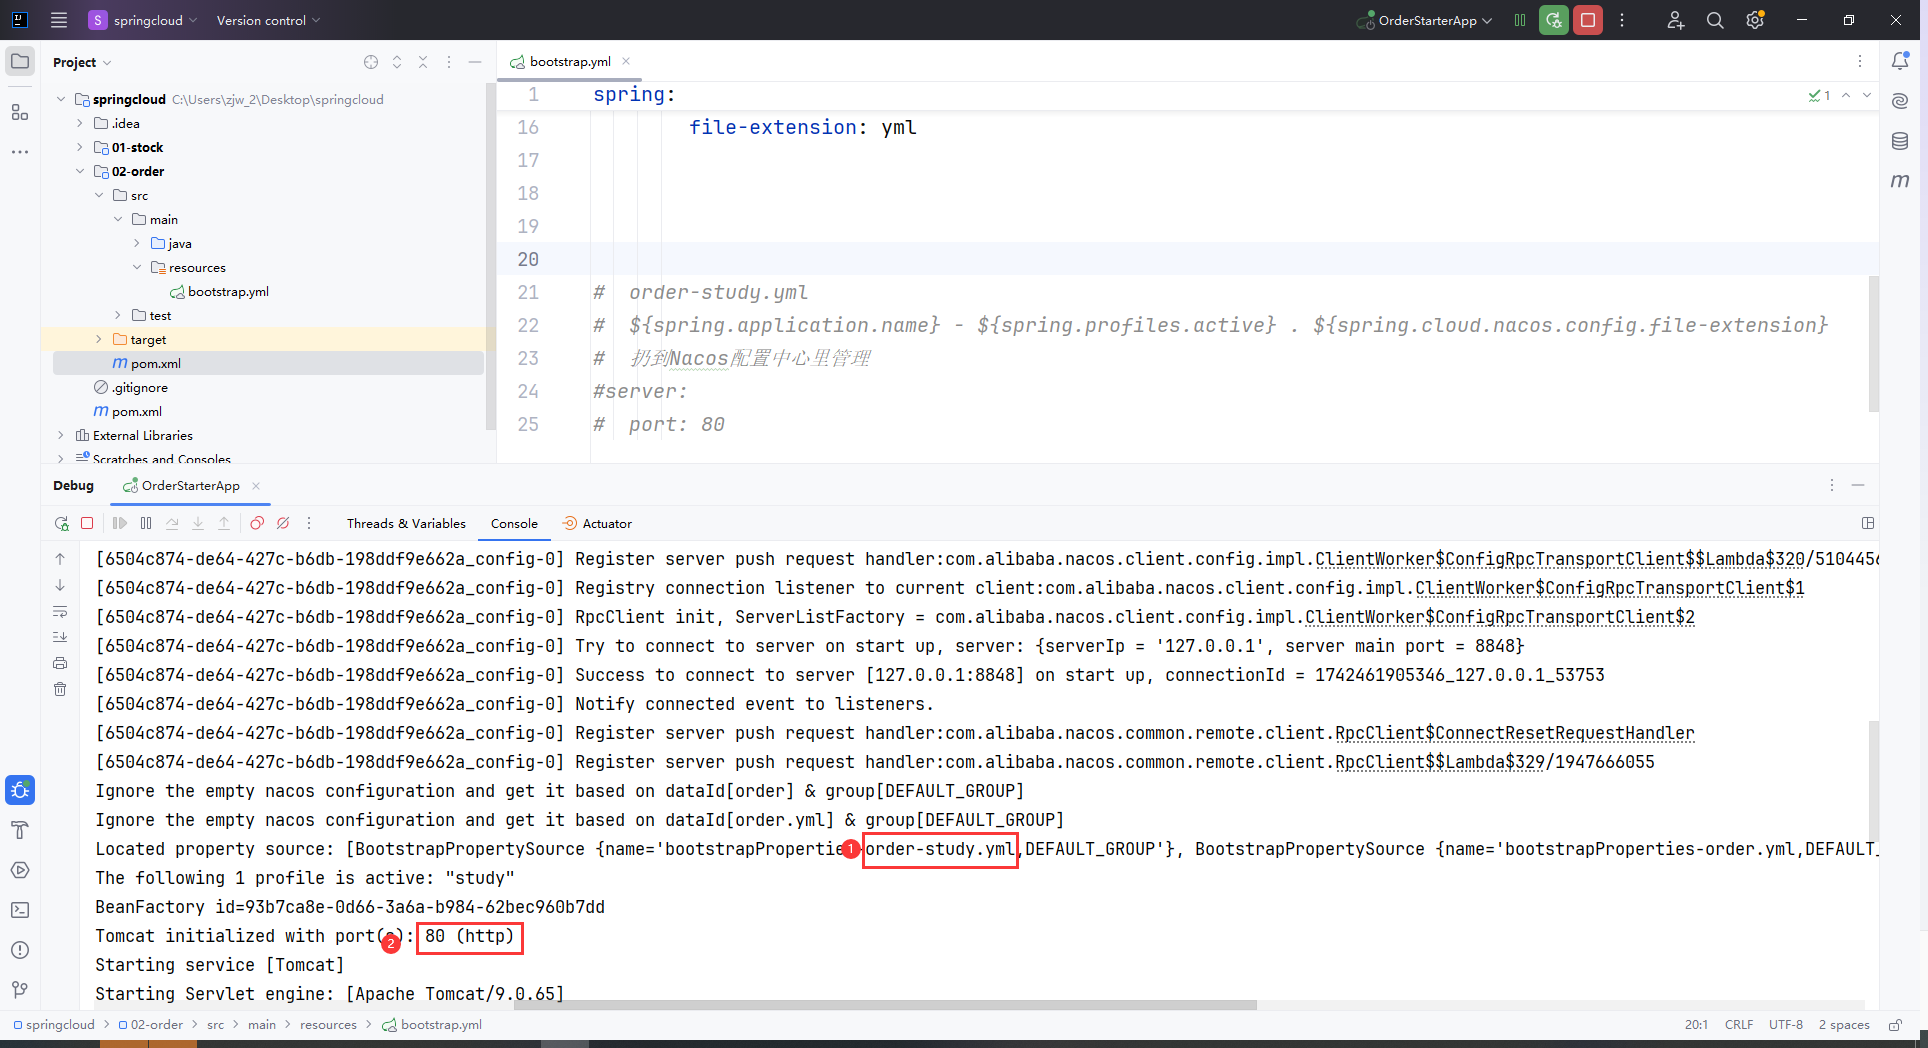
Task: Open Maven tool window
Action: click(1900, 181)
